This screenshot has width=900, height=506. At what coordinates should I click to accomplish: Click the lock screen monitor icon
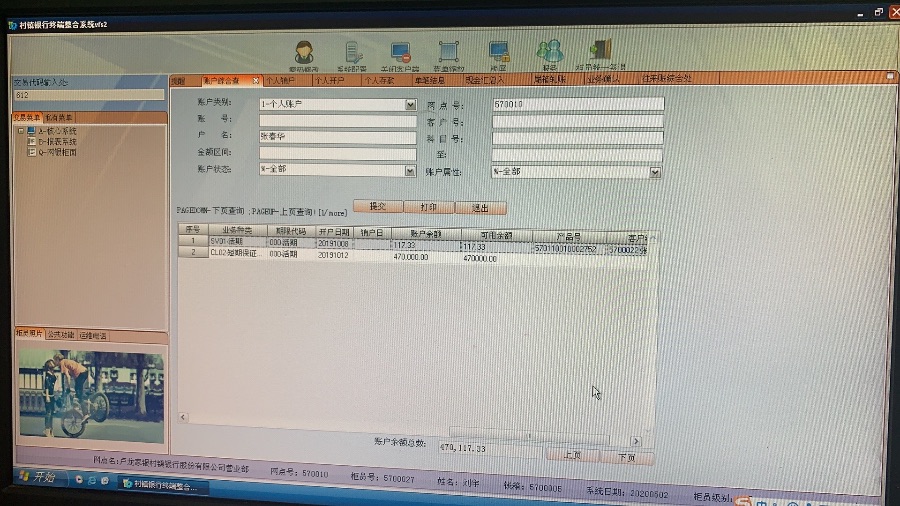point(498,51)
